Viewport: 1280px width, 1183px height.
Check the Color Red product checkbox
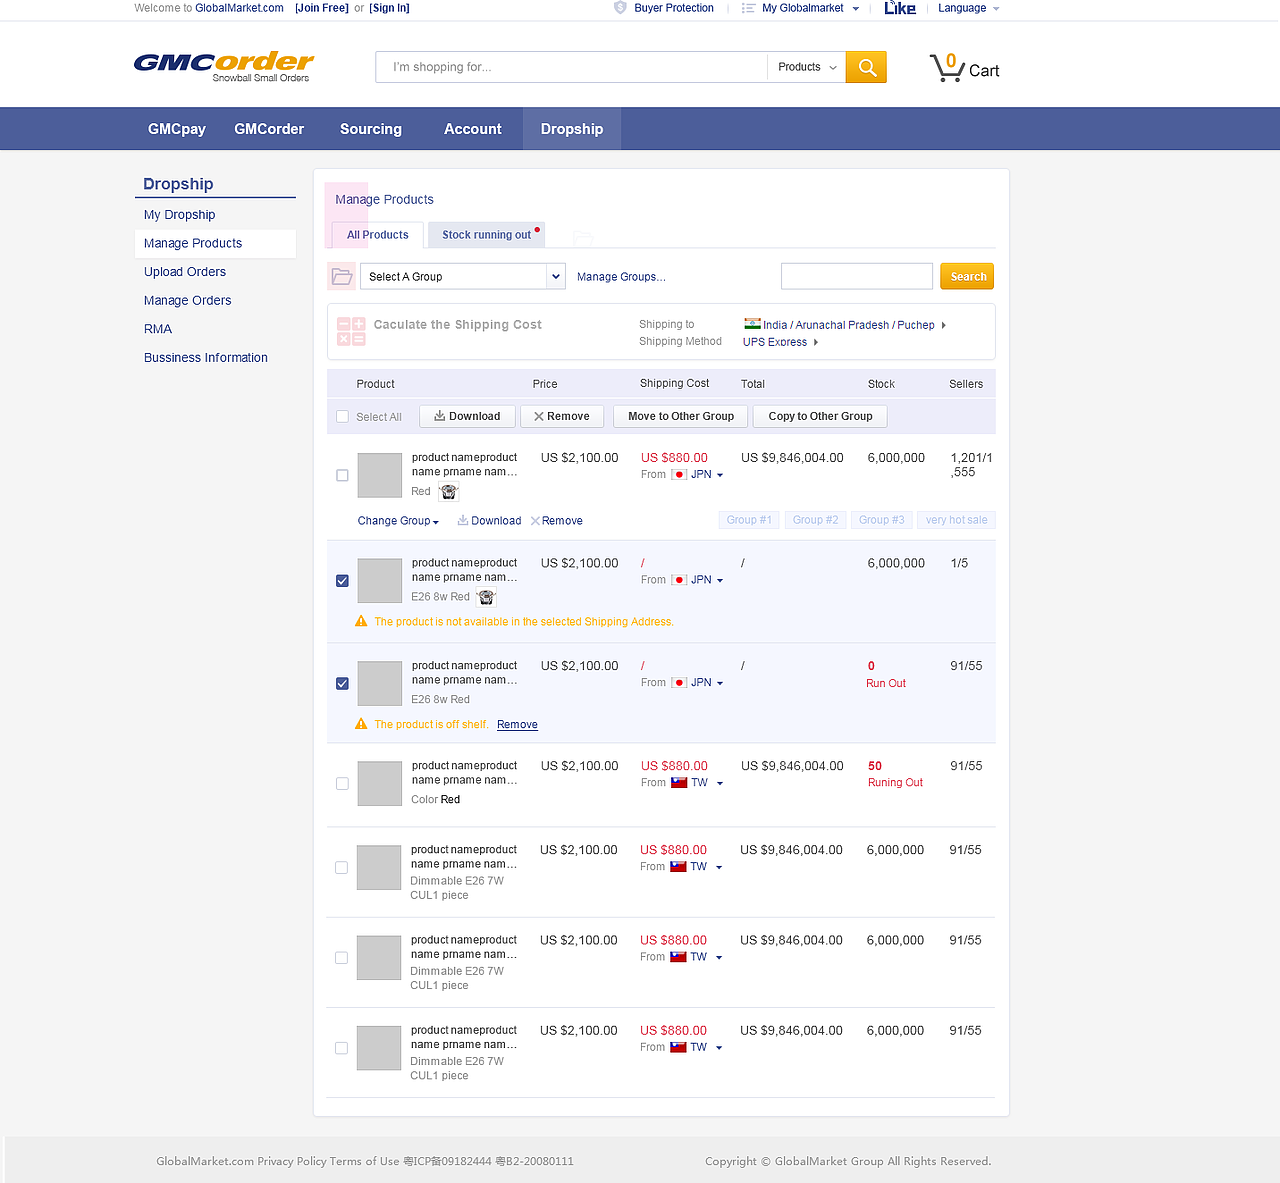(x=342, y=784)
